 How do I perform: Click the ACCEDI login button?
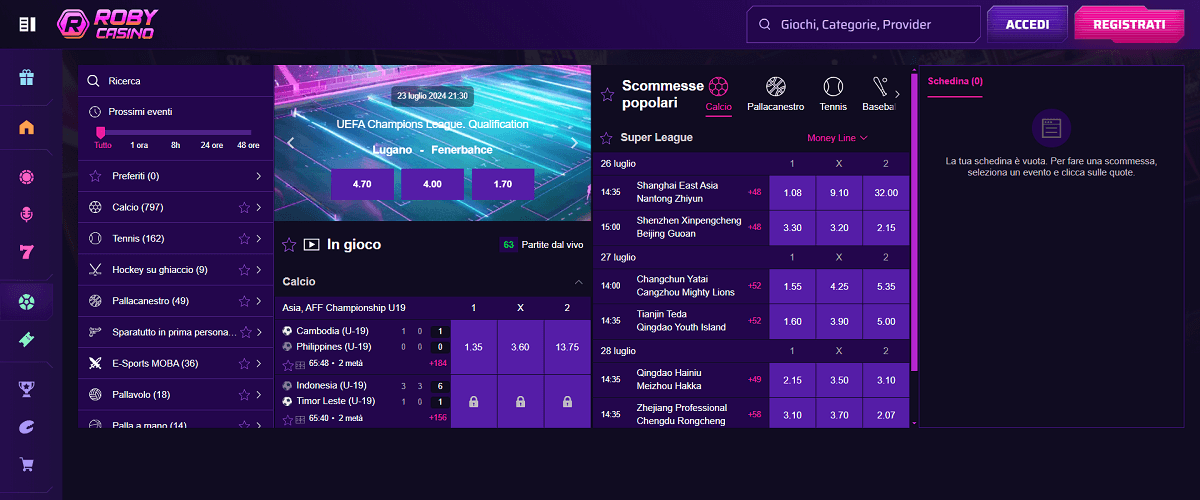pyautogui.click(x=1027, y=25)
